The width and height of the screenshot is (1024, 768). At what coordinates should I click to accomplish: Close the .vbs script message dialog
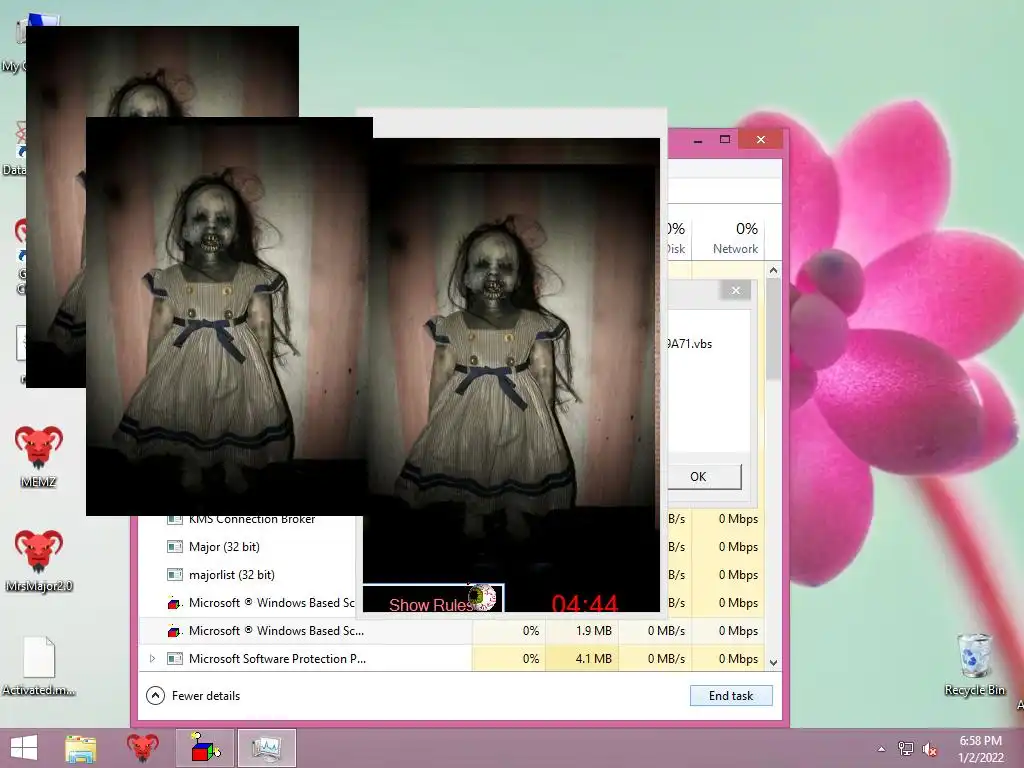tap(736, 291)
